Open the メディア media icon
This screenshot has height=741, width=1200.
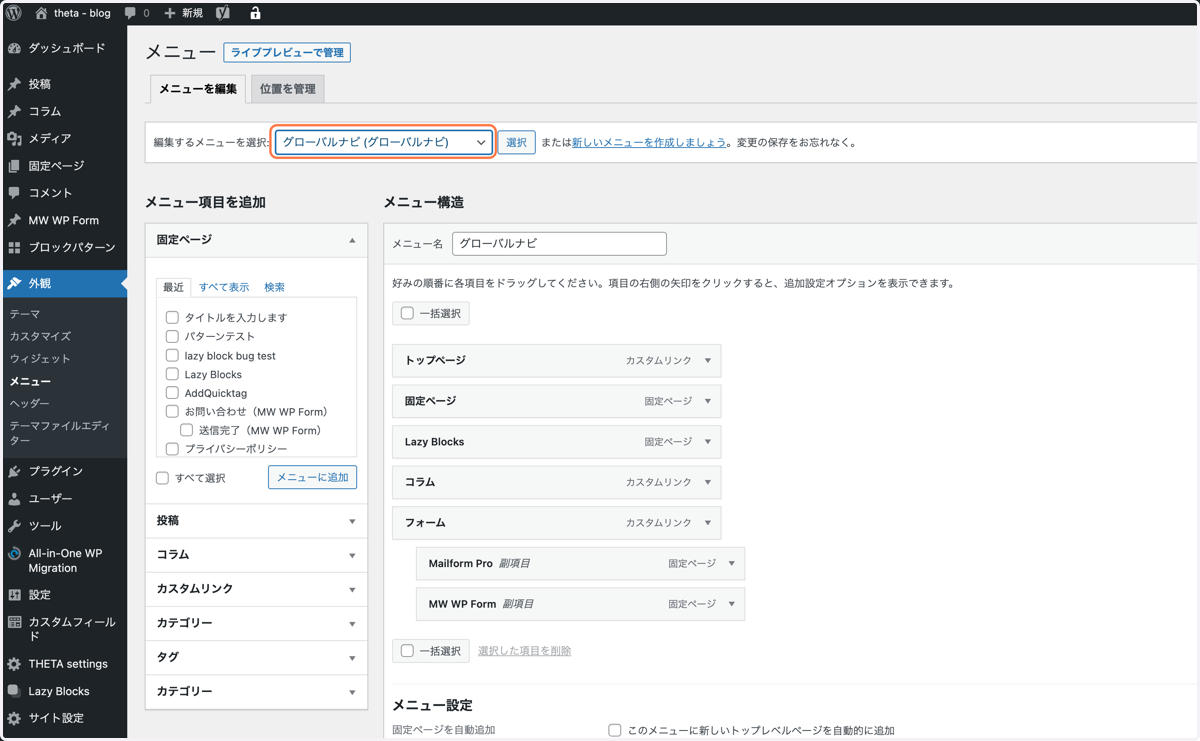[14, 138]
